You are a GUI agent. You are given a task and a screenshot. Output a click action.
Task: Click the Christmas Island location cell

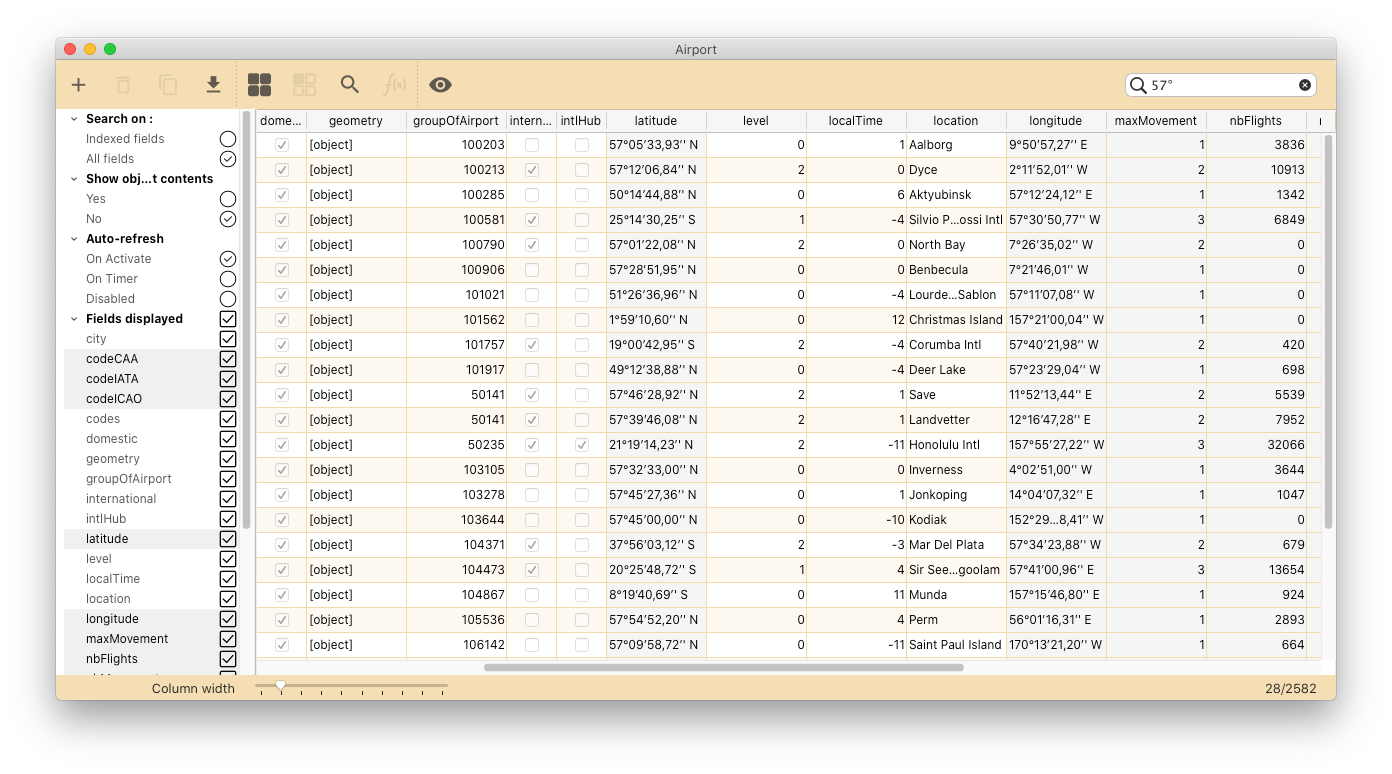coord(956,320)
